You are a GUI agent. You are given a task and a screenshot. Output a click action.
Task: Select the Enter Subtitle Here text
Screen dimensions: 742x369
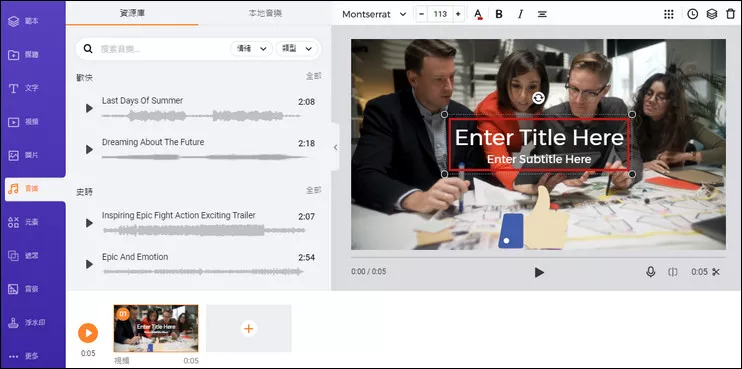pyautogui.click(x=539, y=159)
